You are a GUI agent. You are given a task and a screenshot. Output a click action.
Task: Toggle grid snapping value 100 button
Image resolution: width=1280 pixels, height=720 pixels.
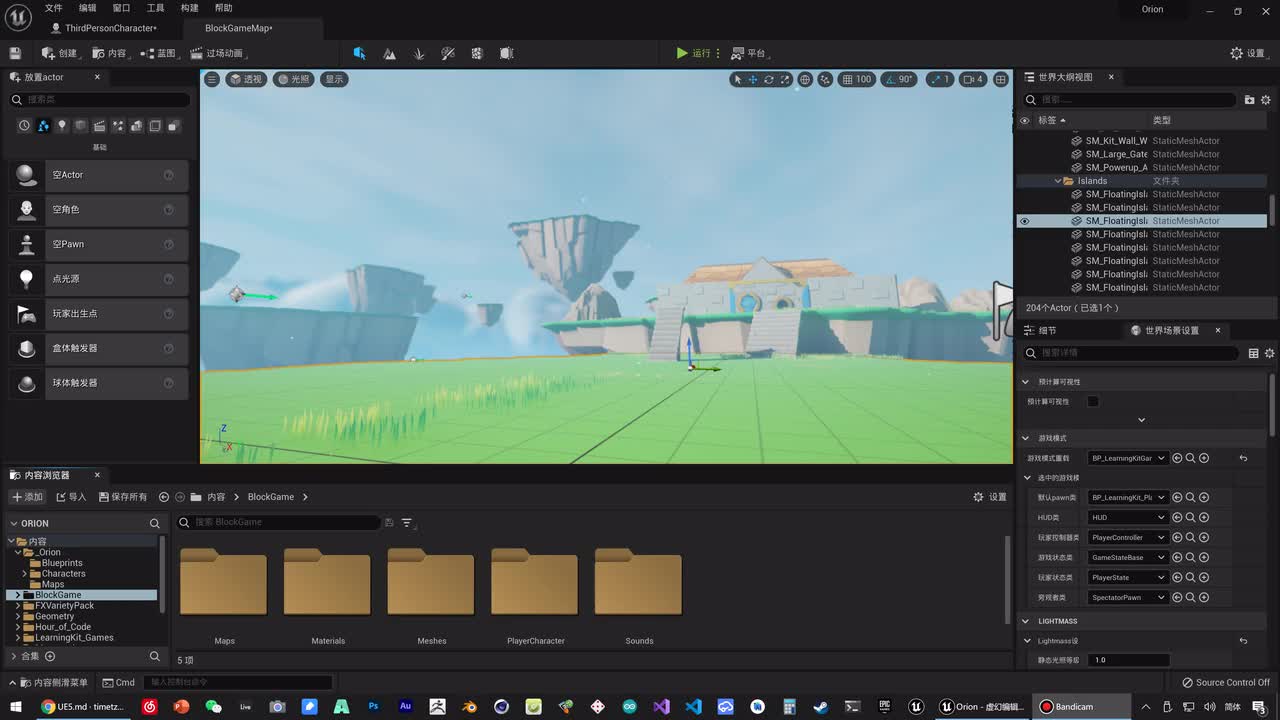857,79
